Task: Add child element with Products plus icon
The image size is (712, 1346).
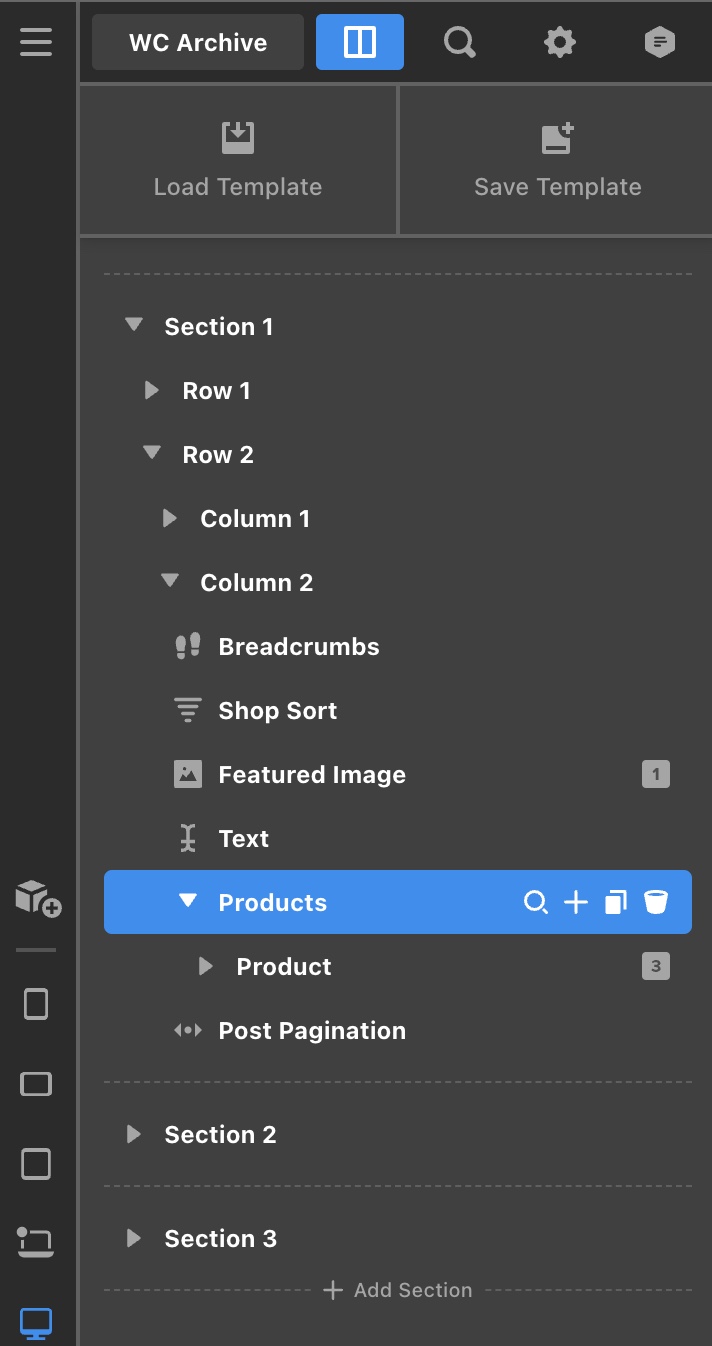Action: point(576,903)
